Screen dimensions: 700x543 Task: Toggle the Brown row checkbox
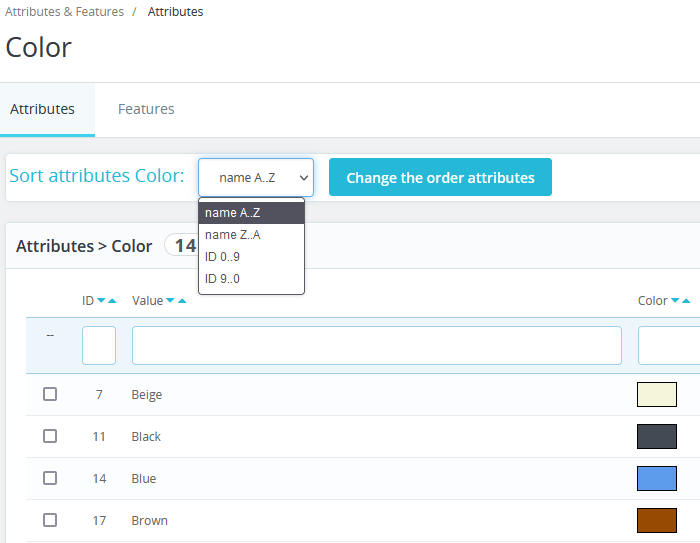[50, 520]
